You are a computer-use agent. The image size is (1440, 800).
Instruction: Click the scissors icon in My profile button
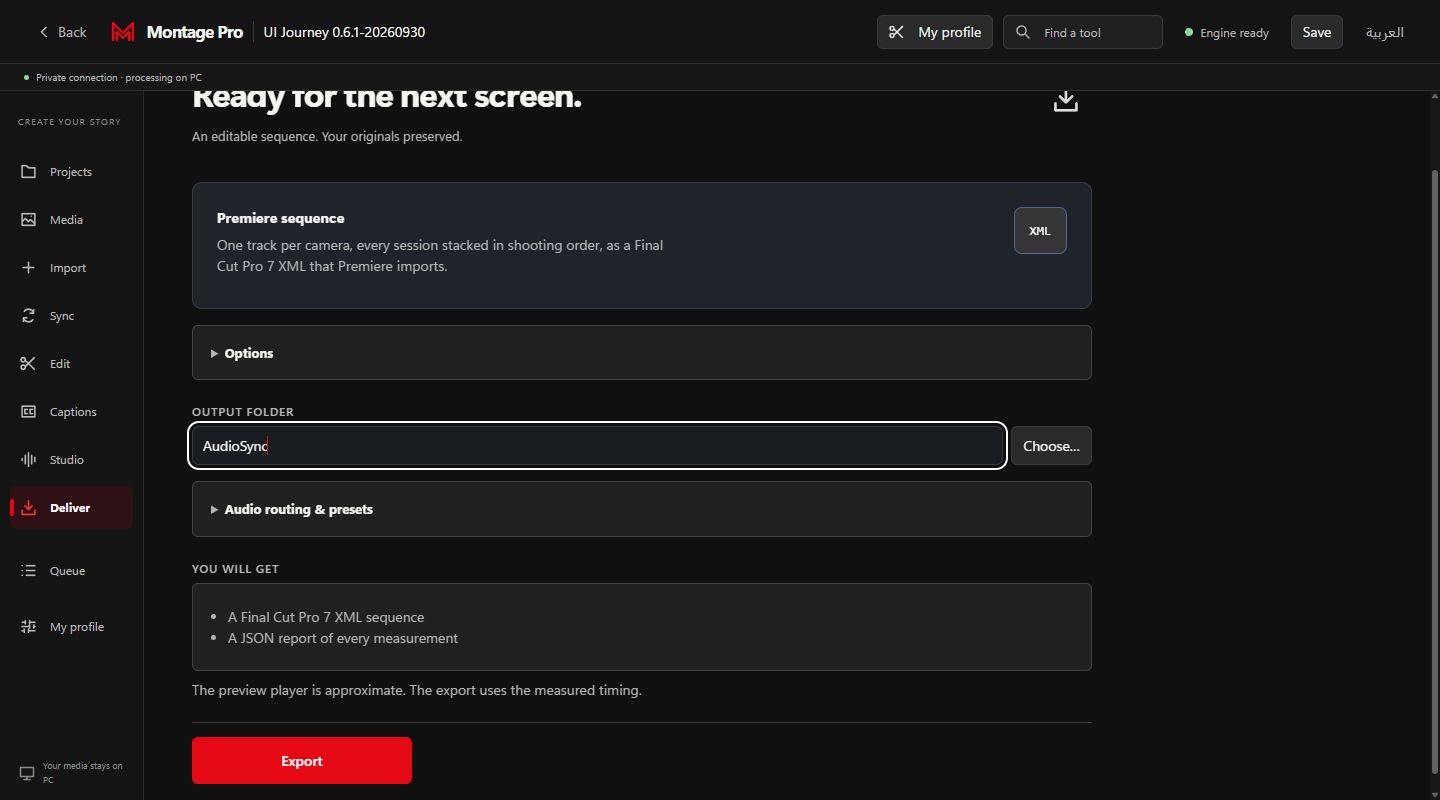coord(896,32)
